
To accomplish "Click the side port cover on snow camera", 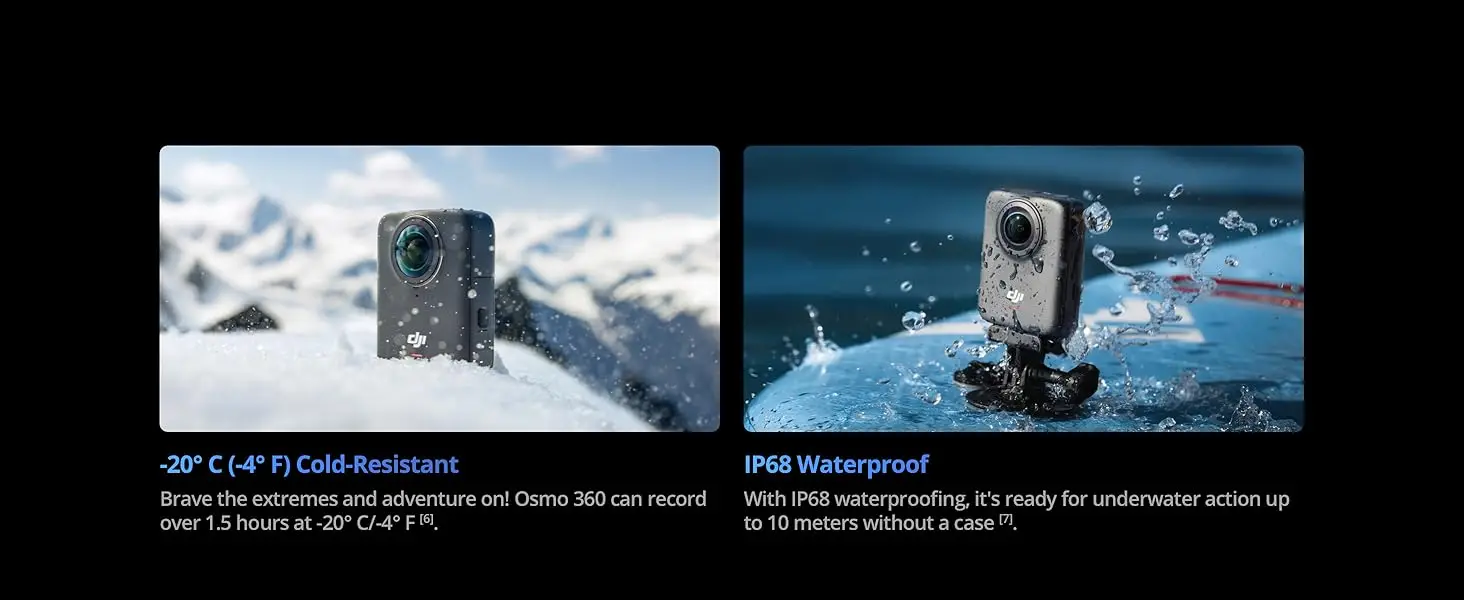I will click(x=482, y=318).
